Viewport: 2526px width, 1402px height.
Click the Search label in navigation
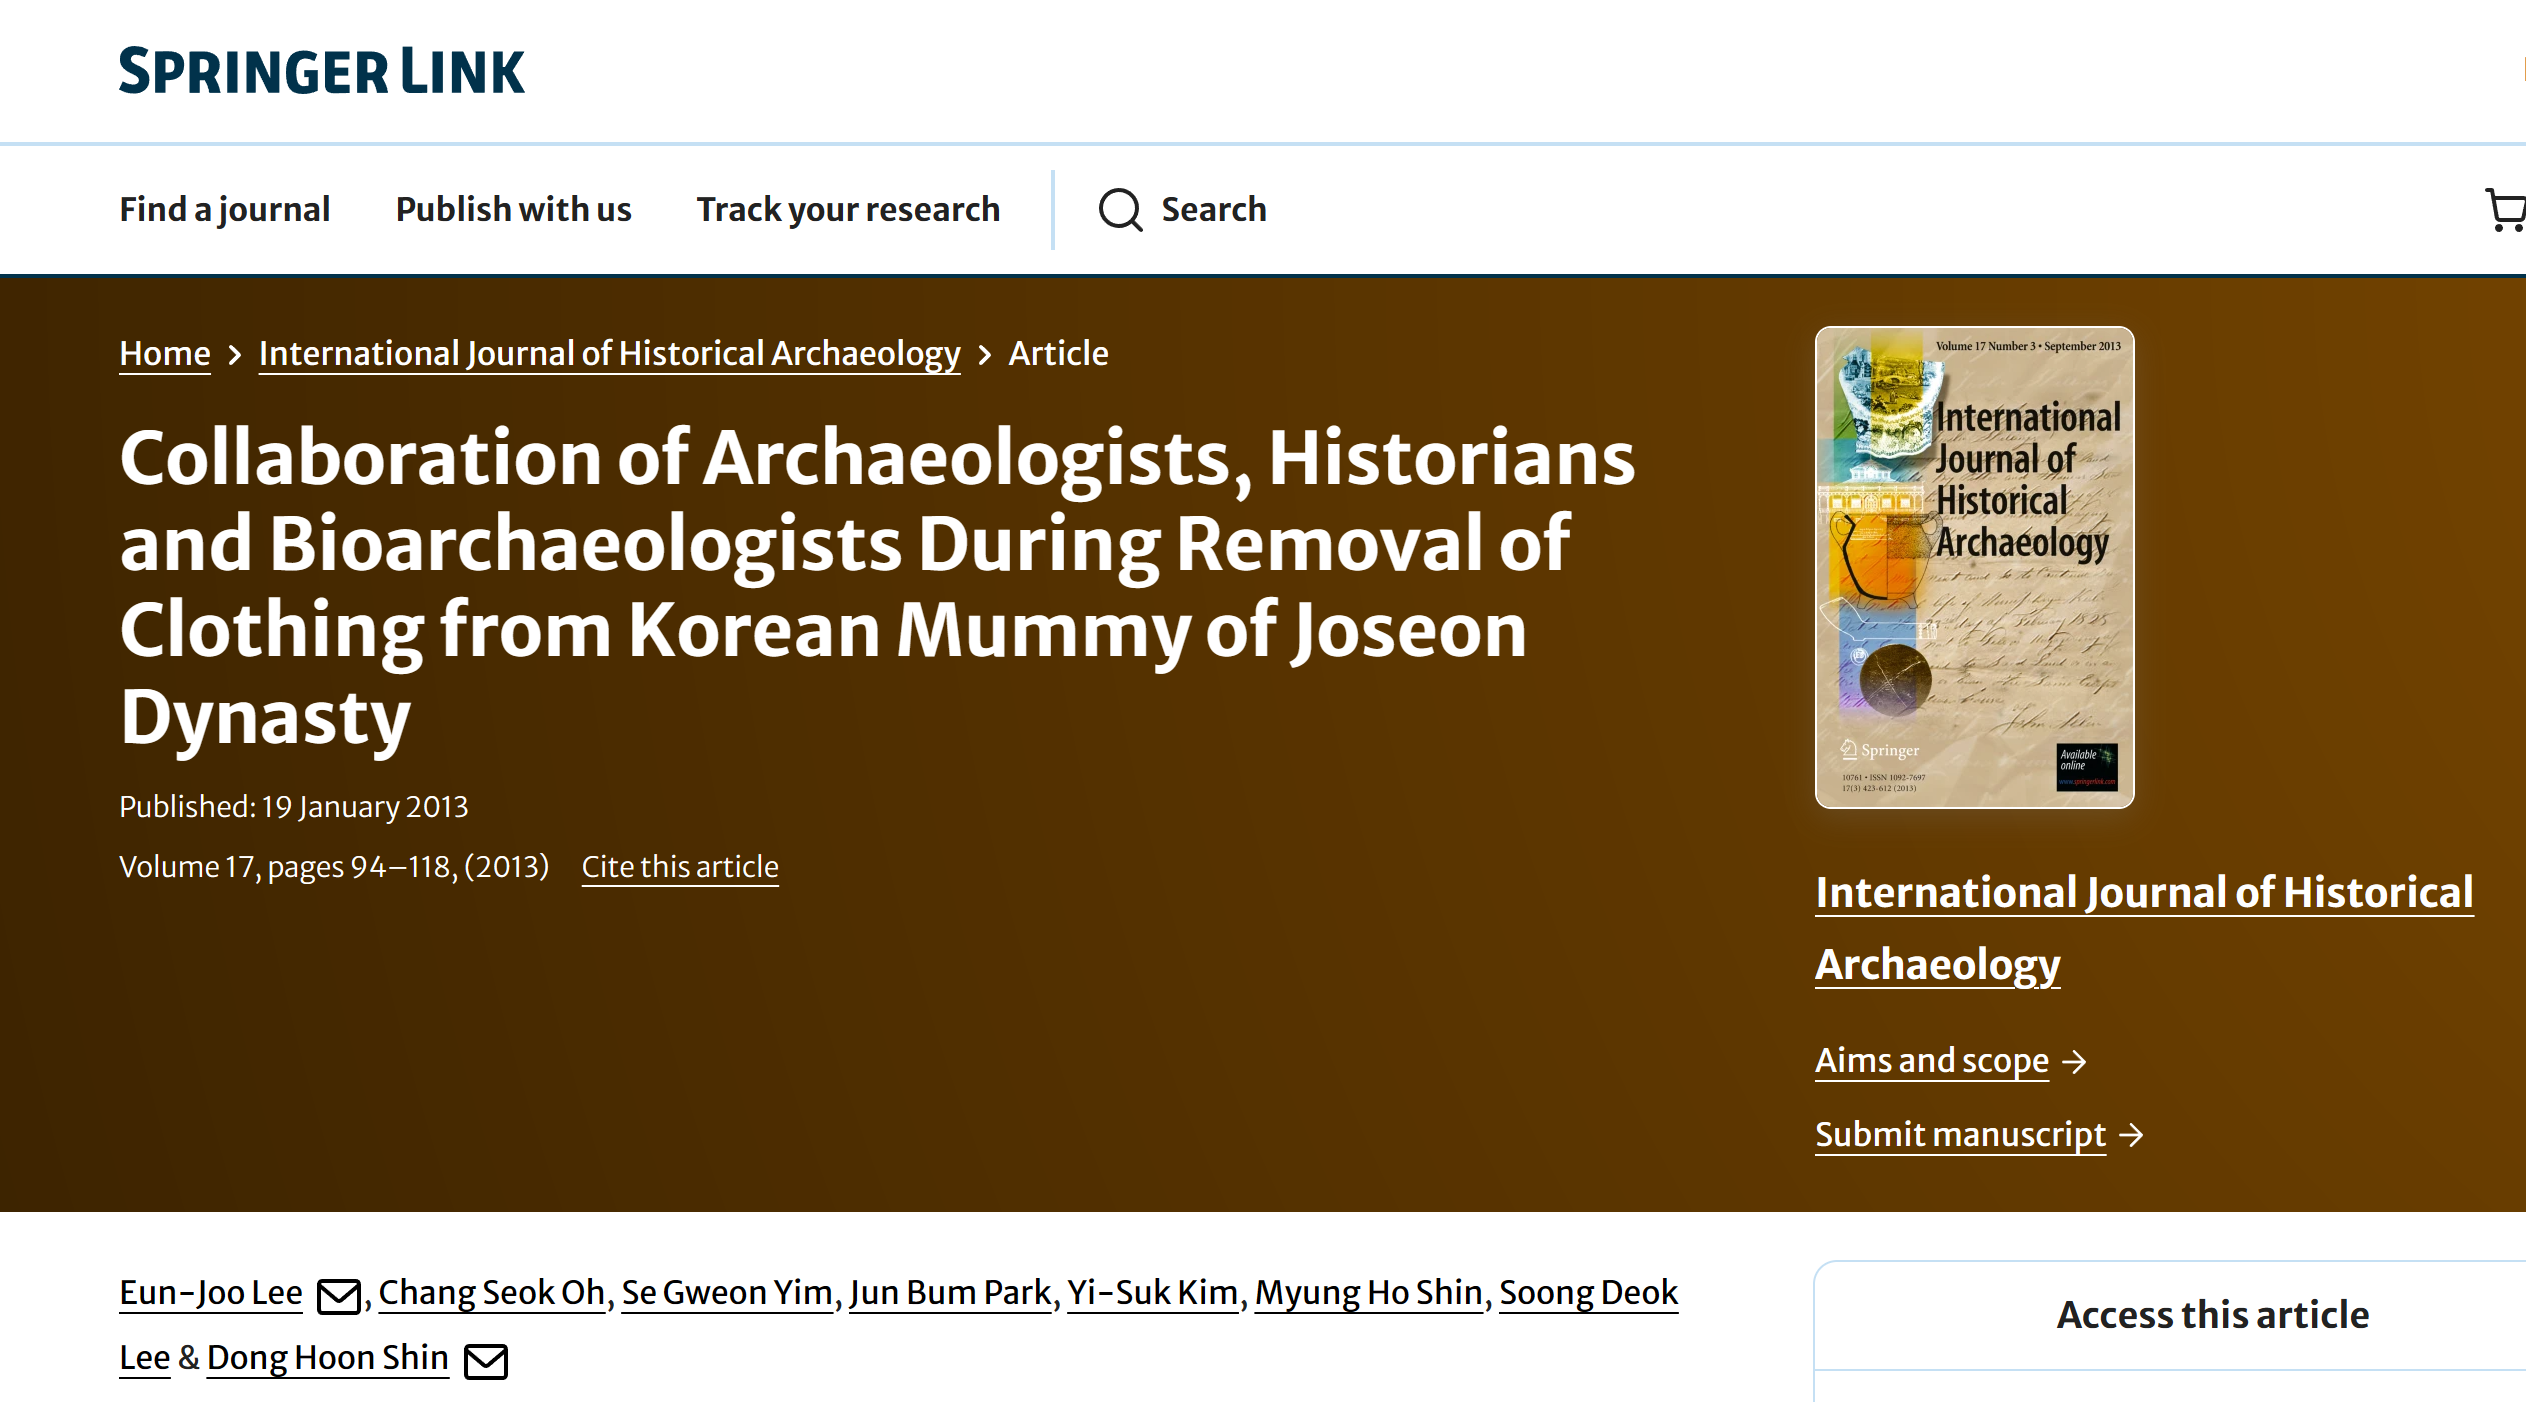click(x=1213, y=209)
